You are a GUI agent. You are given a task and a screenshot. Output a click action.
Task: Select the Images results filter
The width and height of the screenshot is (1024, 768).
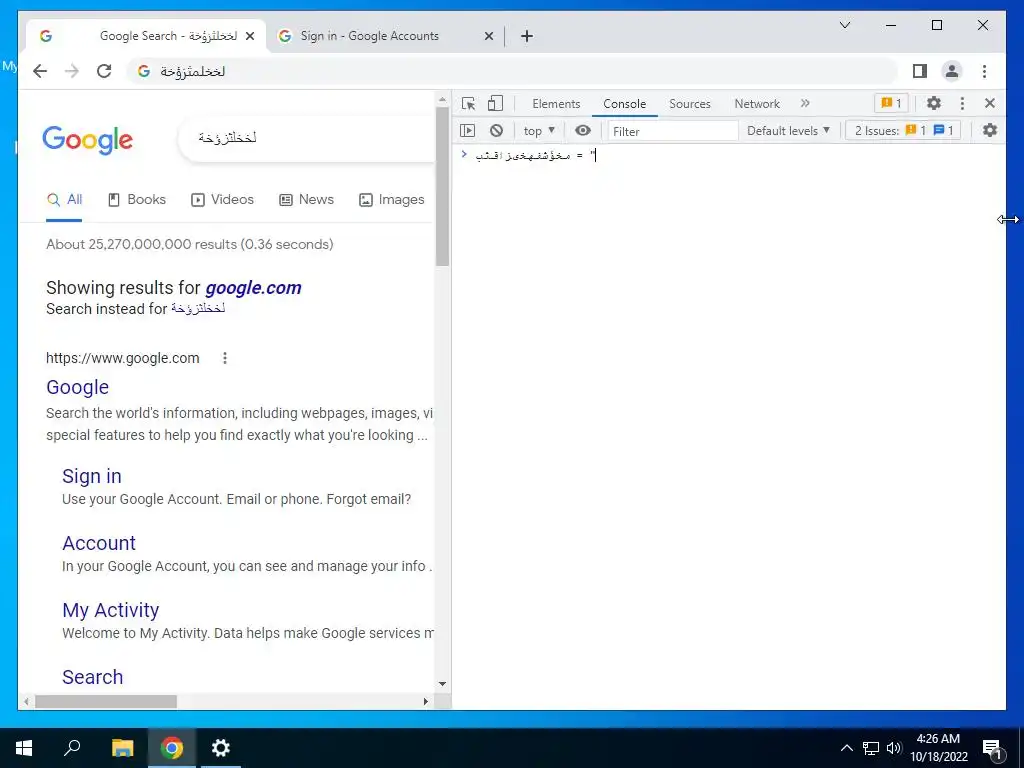pos(392,200)
